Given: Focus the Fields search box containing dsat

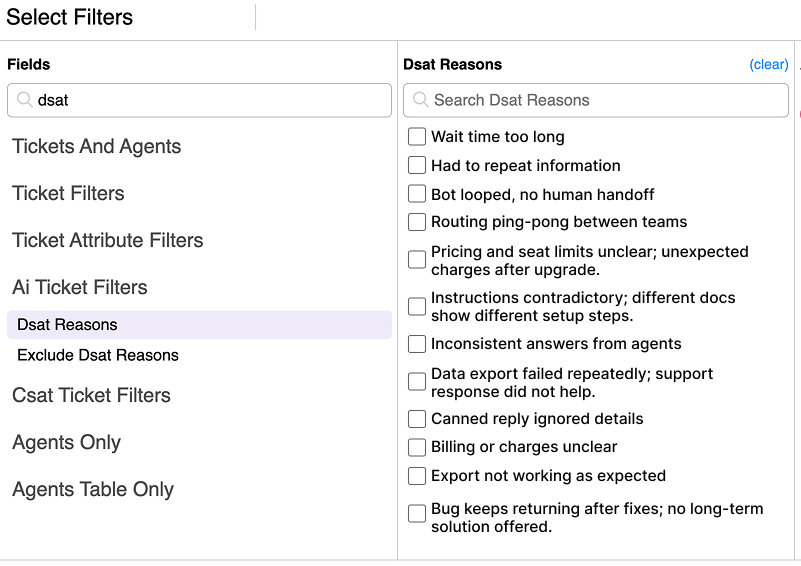Looking at the screenshot, I should (x=210, y=100).
